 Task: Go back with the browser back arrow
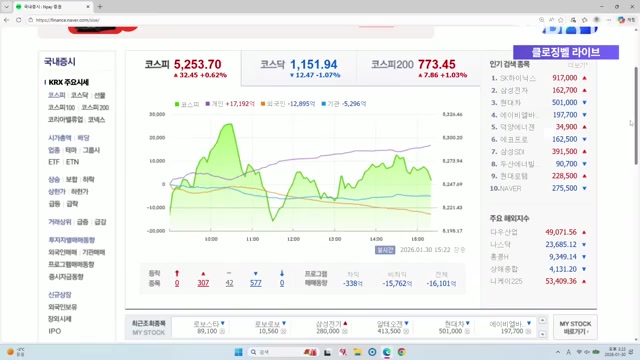pyautogui.click(x=7, y=20)
